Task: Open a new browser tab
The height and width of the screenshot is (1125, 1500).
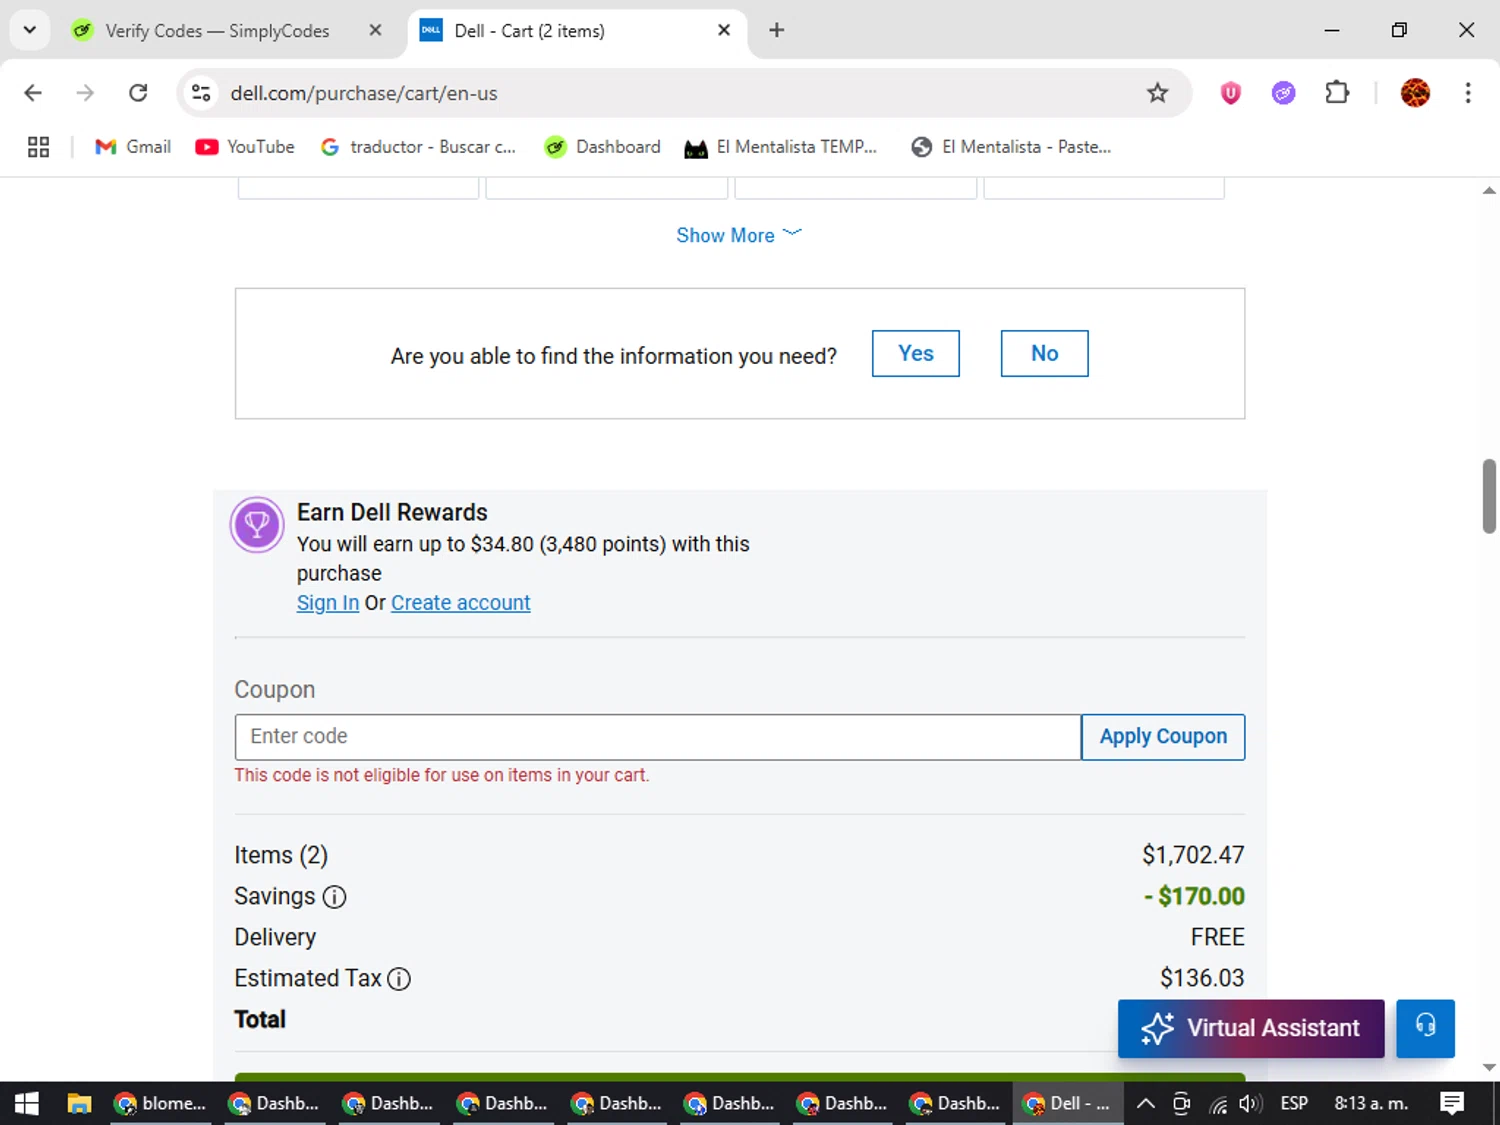Action: pyautogui.click(x=776, y=30)
